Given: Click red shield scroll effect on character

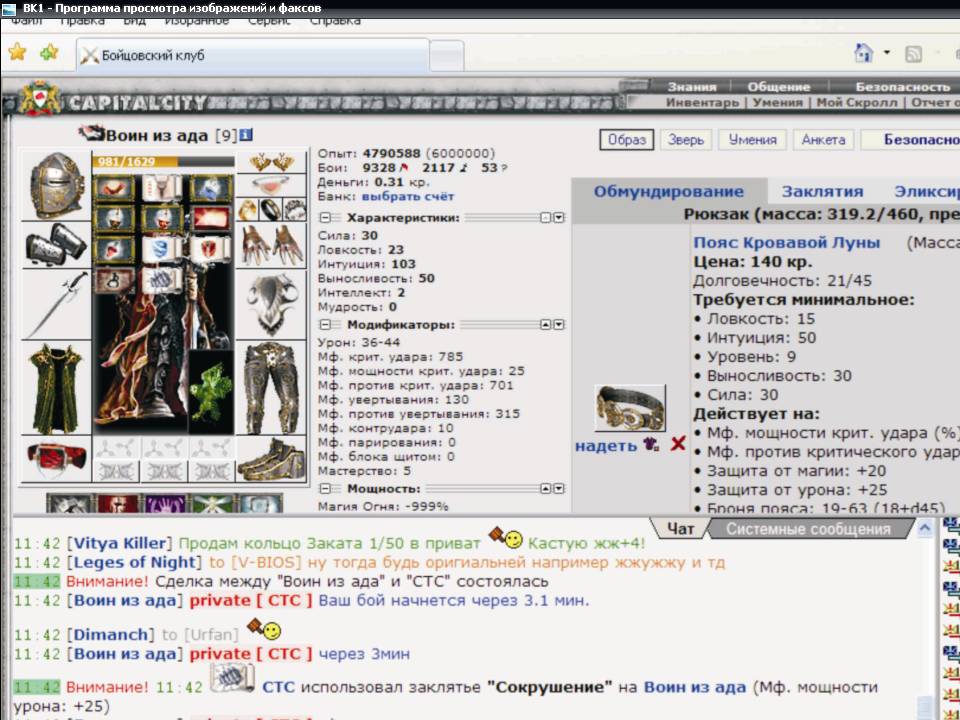Looking at the screenshot, I should [x=210, y=249].
